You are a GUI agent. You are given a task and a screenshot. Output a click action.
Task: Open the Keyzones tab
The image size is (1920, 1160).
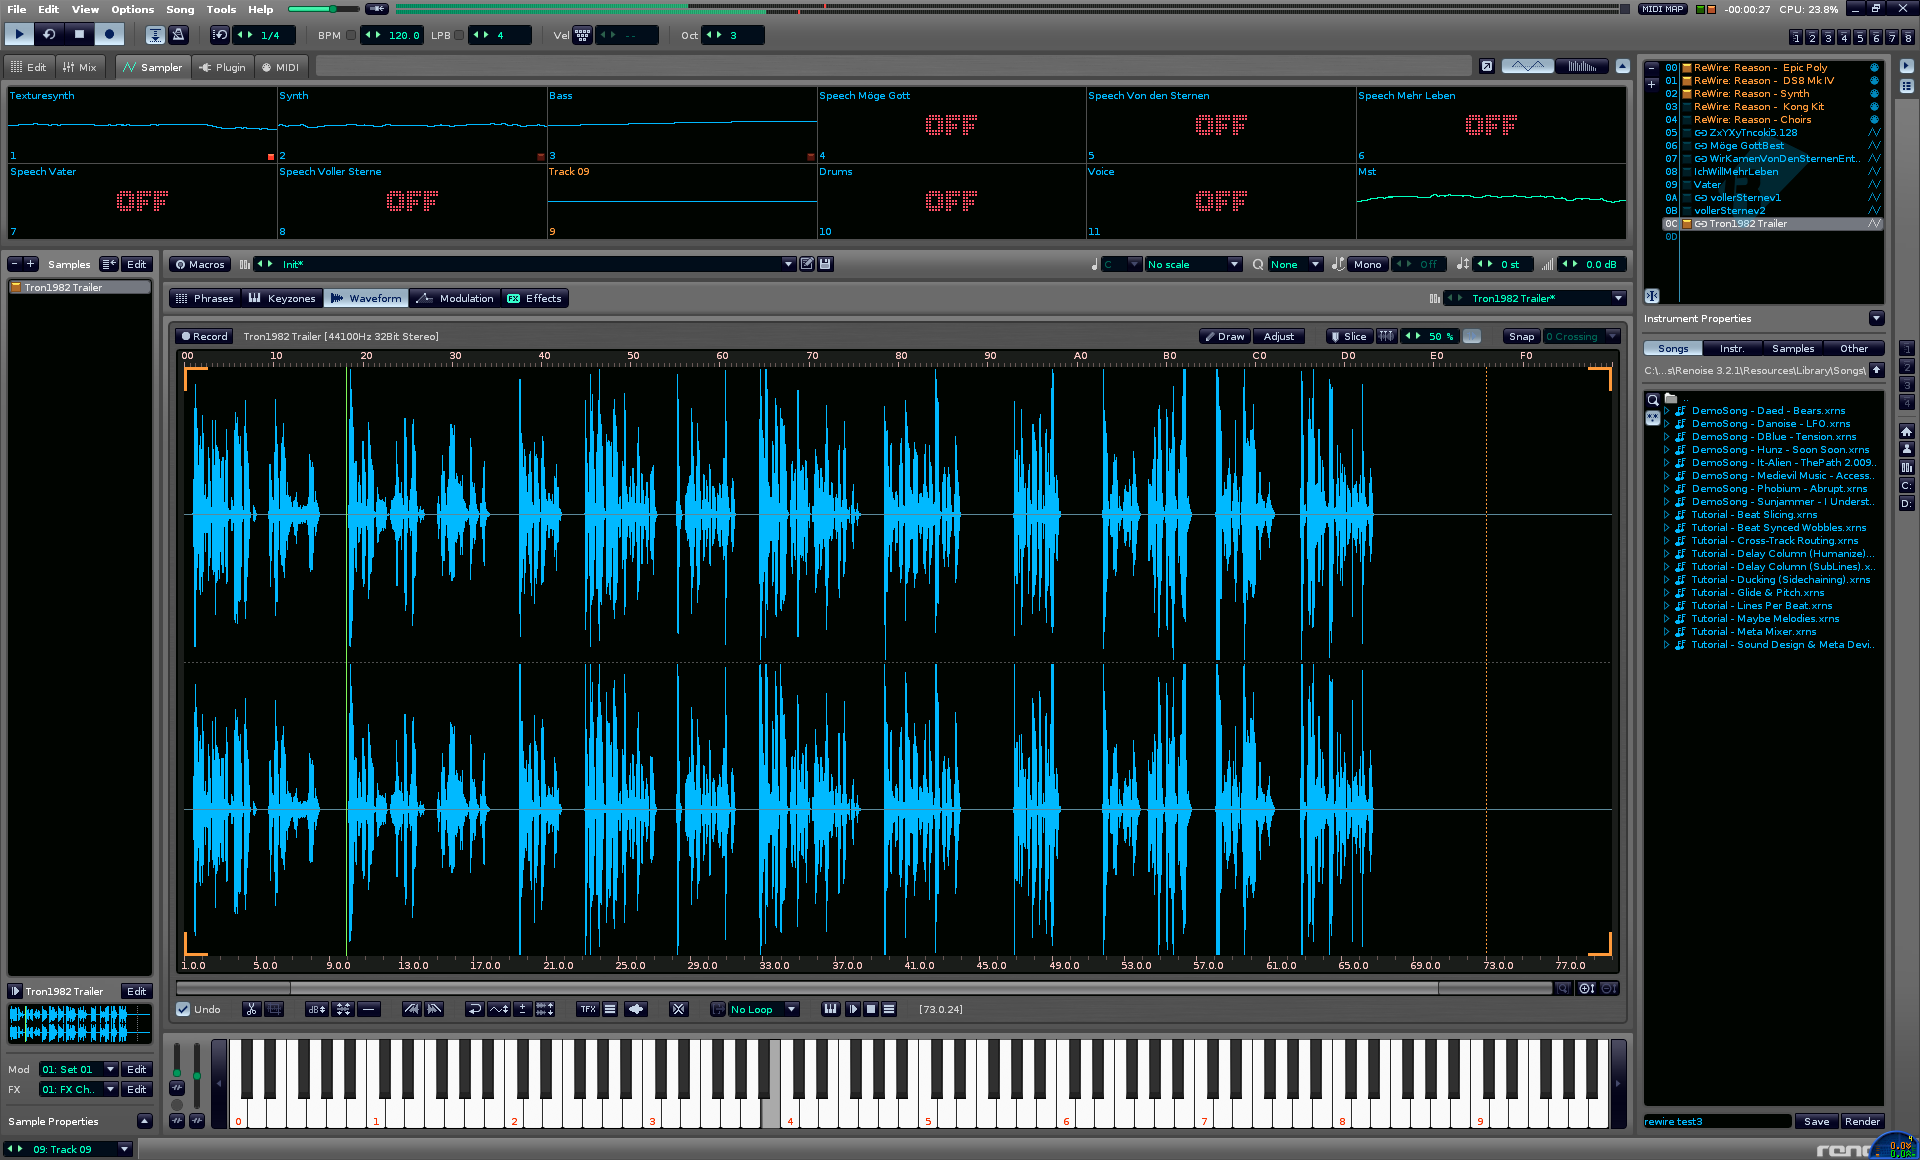[x=281, y=298]
